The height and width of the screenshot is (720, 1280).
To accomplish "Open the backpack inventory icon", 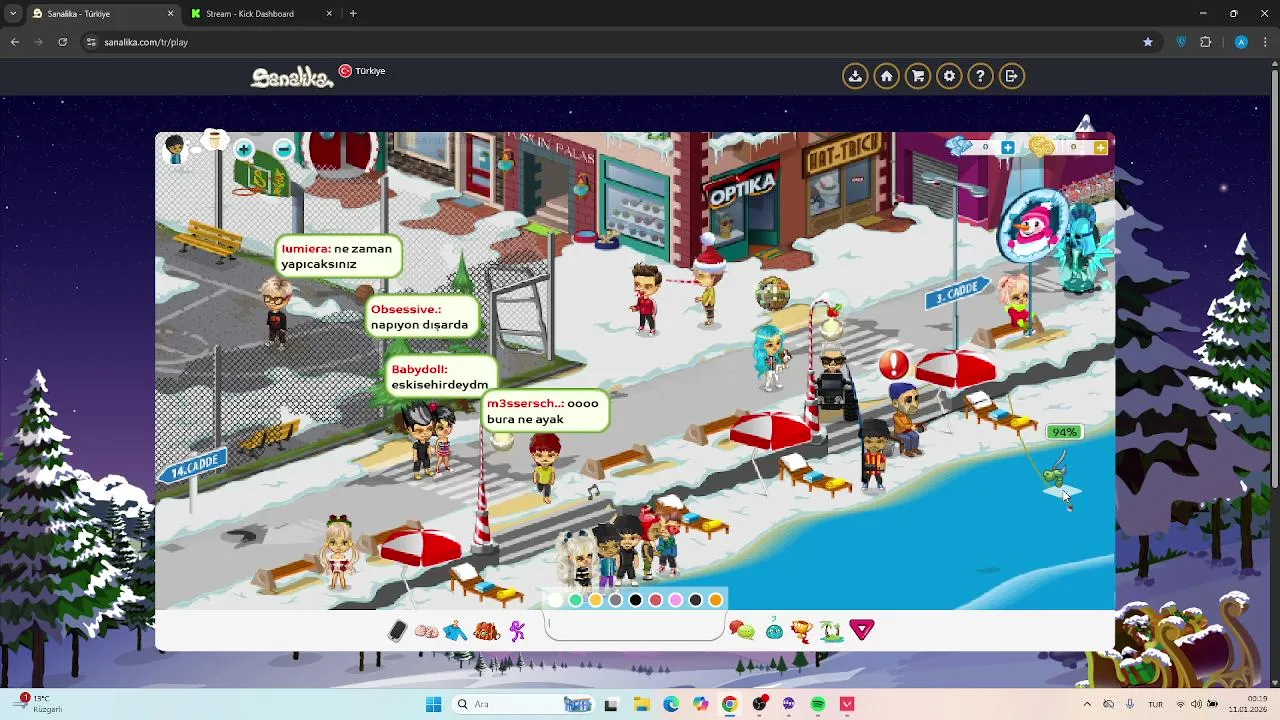I will (x=487, y=631).
